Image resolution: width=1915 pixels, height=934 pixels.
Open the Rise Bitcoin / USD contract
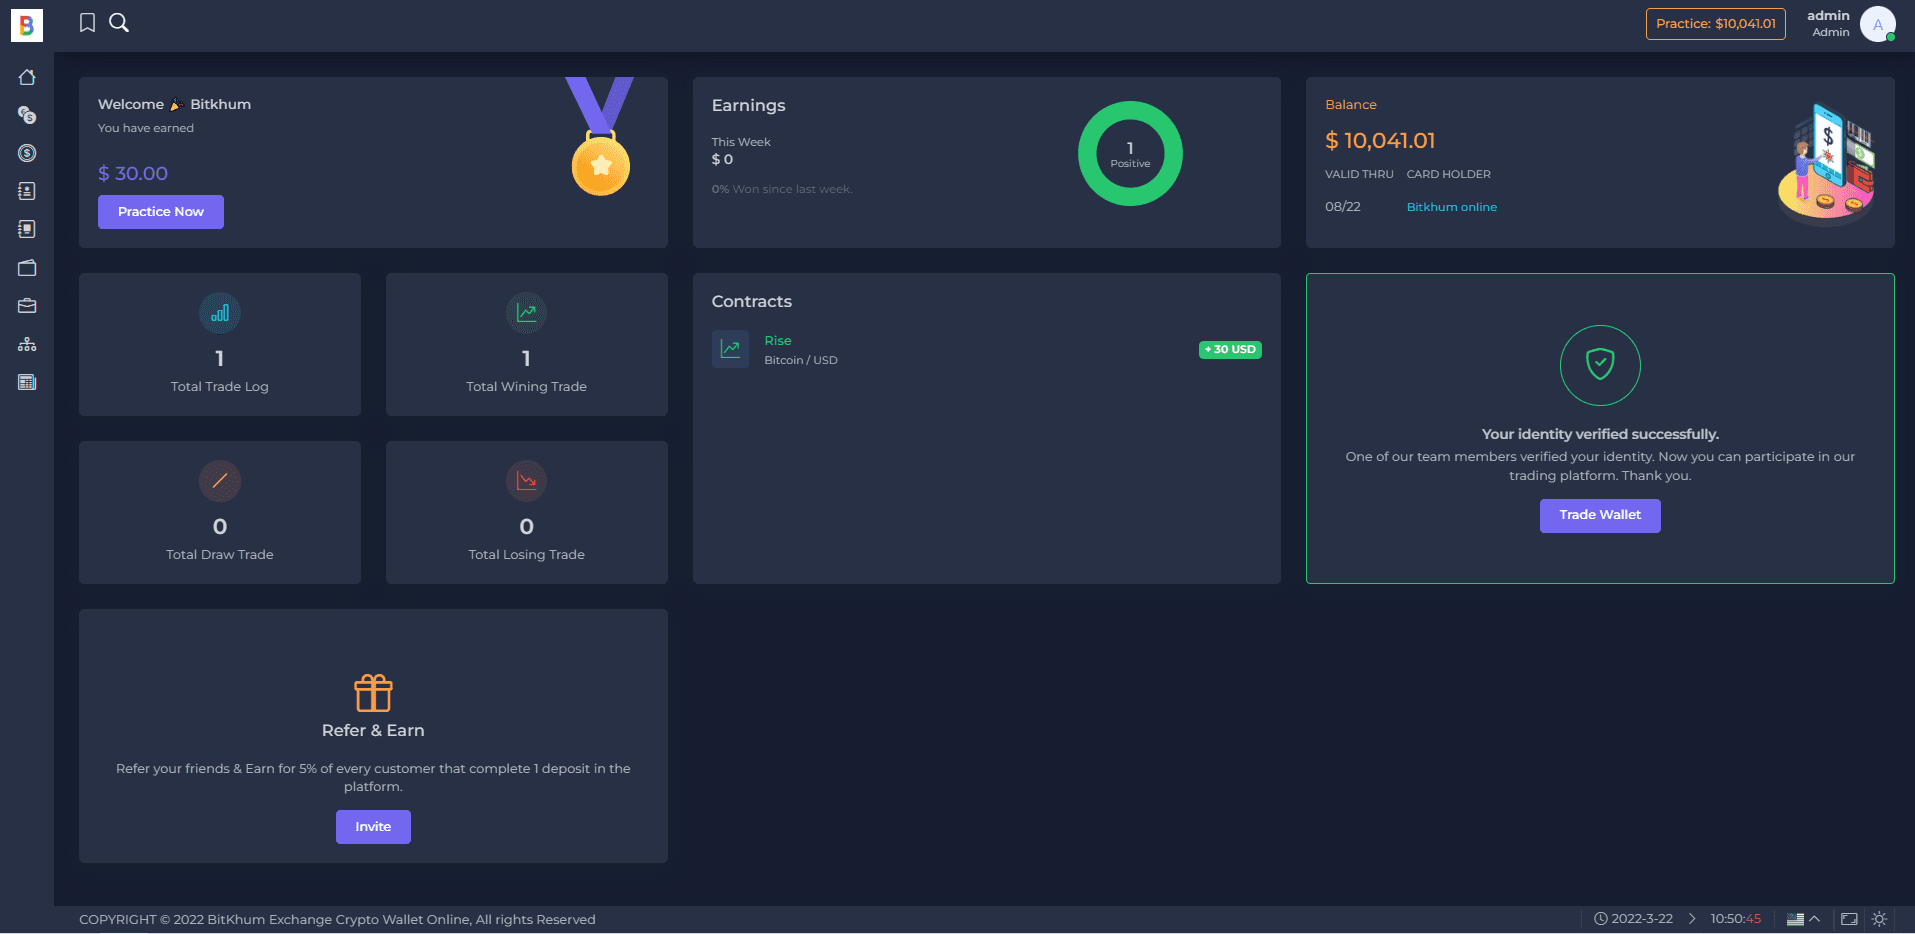tap(778, 350)
